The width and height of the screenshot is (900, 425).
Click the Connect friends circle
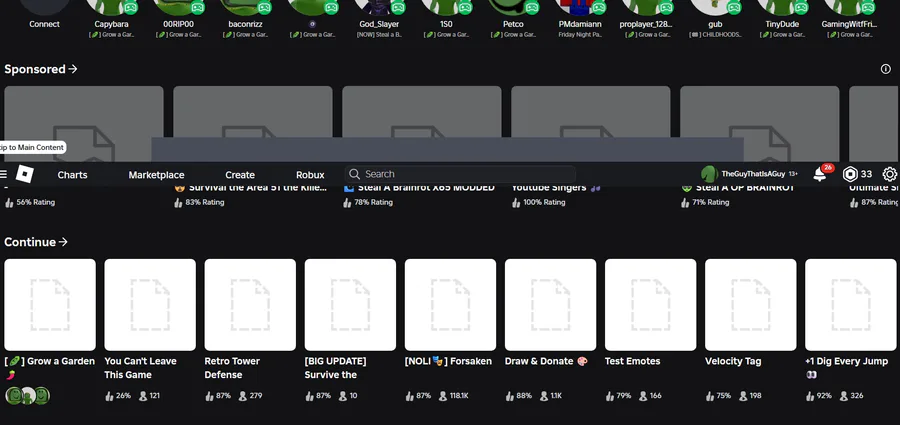[45, 7]
